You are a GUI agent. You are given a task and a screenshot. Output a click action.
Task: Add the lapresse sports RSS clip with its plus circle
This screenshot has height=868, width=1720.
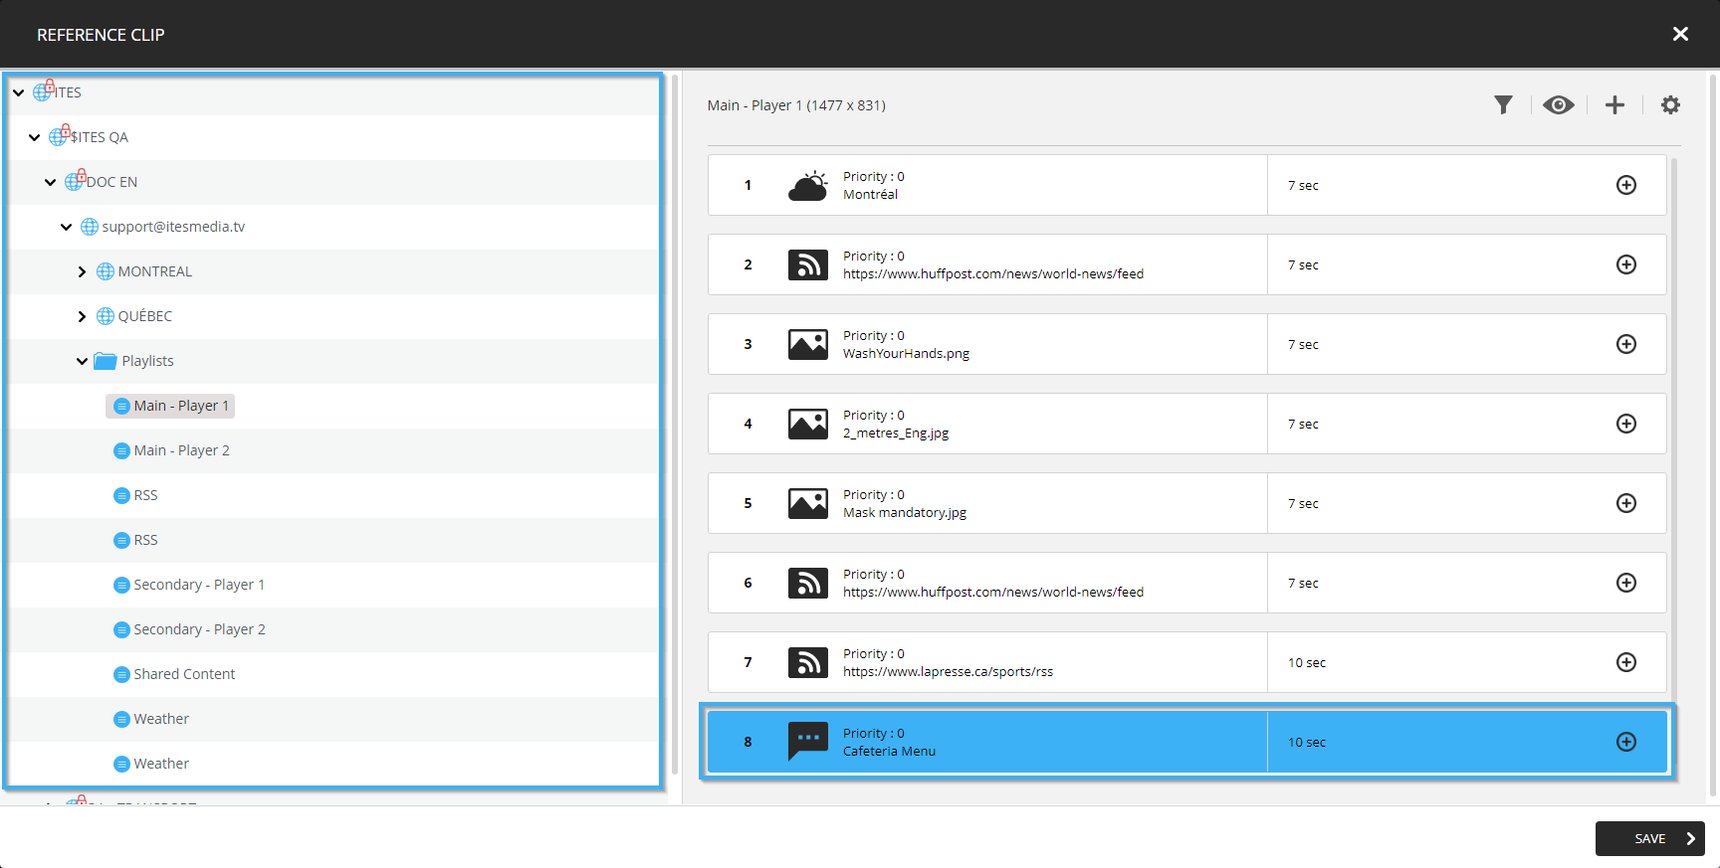pos(1626,662)
